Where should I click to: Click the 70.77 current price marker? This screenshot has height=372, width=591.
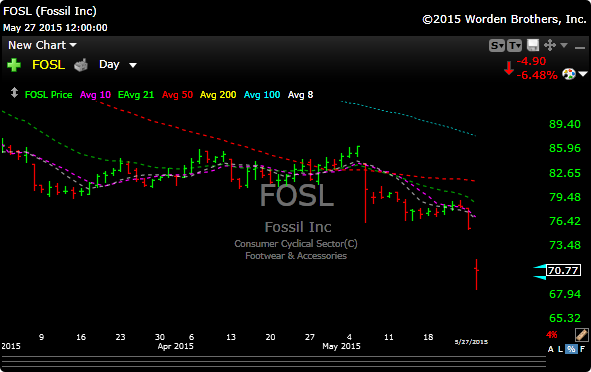point(563,270)
